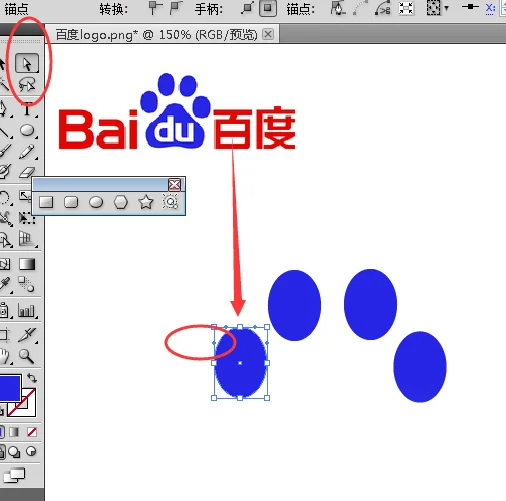The height and width of the screenshot is (501, 506).
Task: Select the Blend tool
Action: pos(26,284)
